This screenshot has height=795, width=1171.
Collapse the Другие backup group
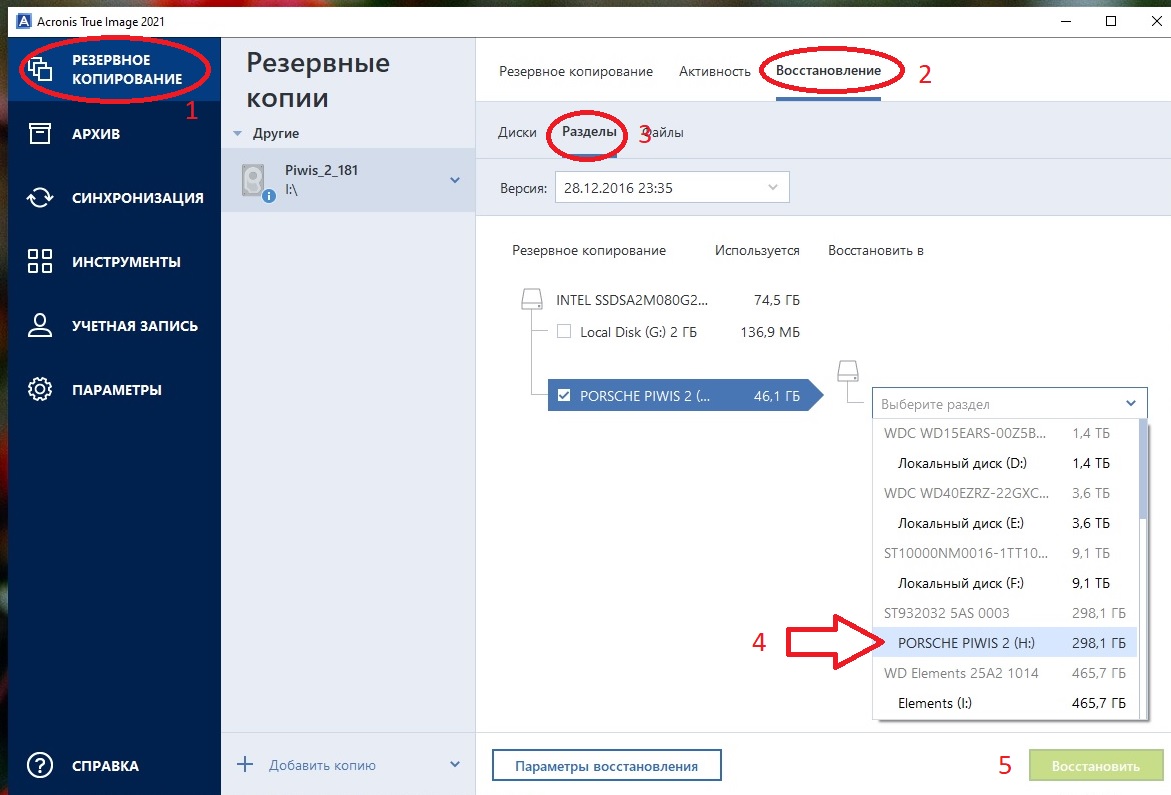[238, 134]
